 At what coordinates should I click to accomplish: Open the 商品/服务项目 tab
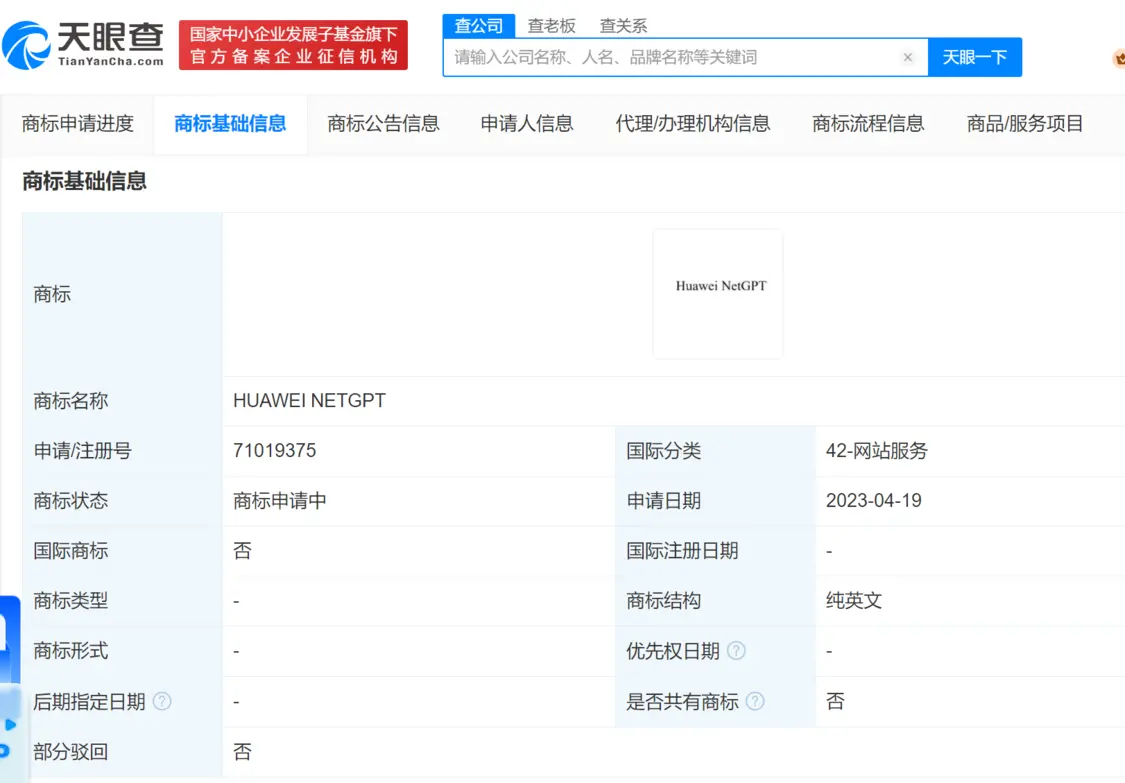pyautogui.click(x=1025, y=124)
